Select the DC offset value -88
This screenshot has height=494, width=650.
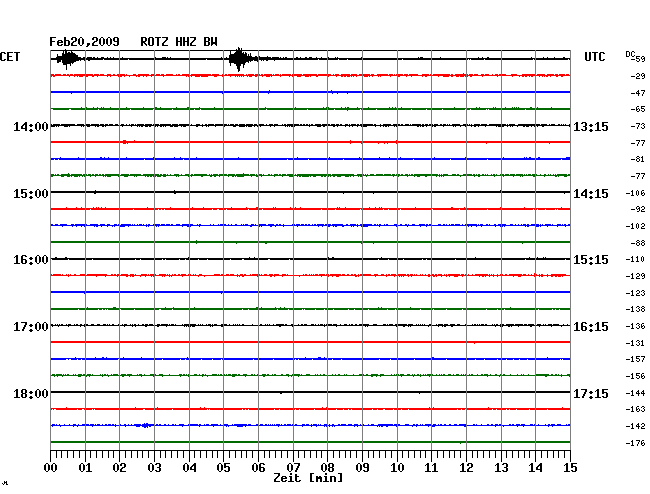tap(638, 243)
